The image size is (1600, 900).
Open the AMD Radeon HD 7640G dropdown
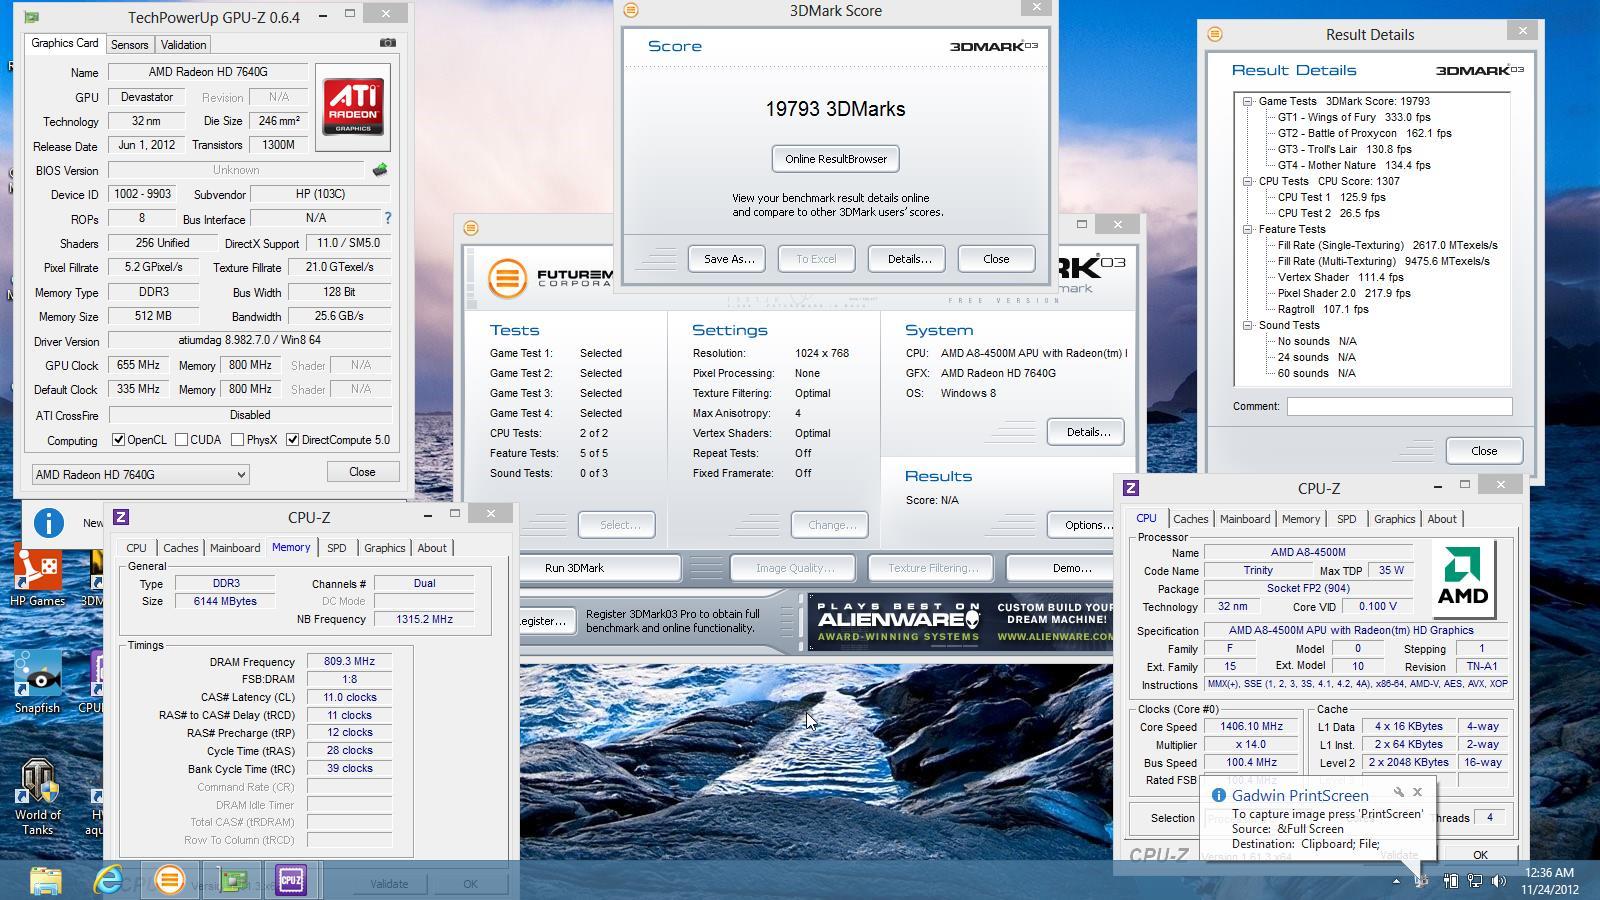[x=140, y=475]
